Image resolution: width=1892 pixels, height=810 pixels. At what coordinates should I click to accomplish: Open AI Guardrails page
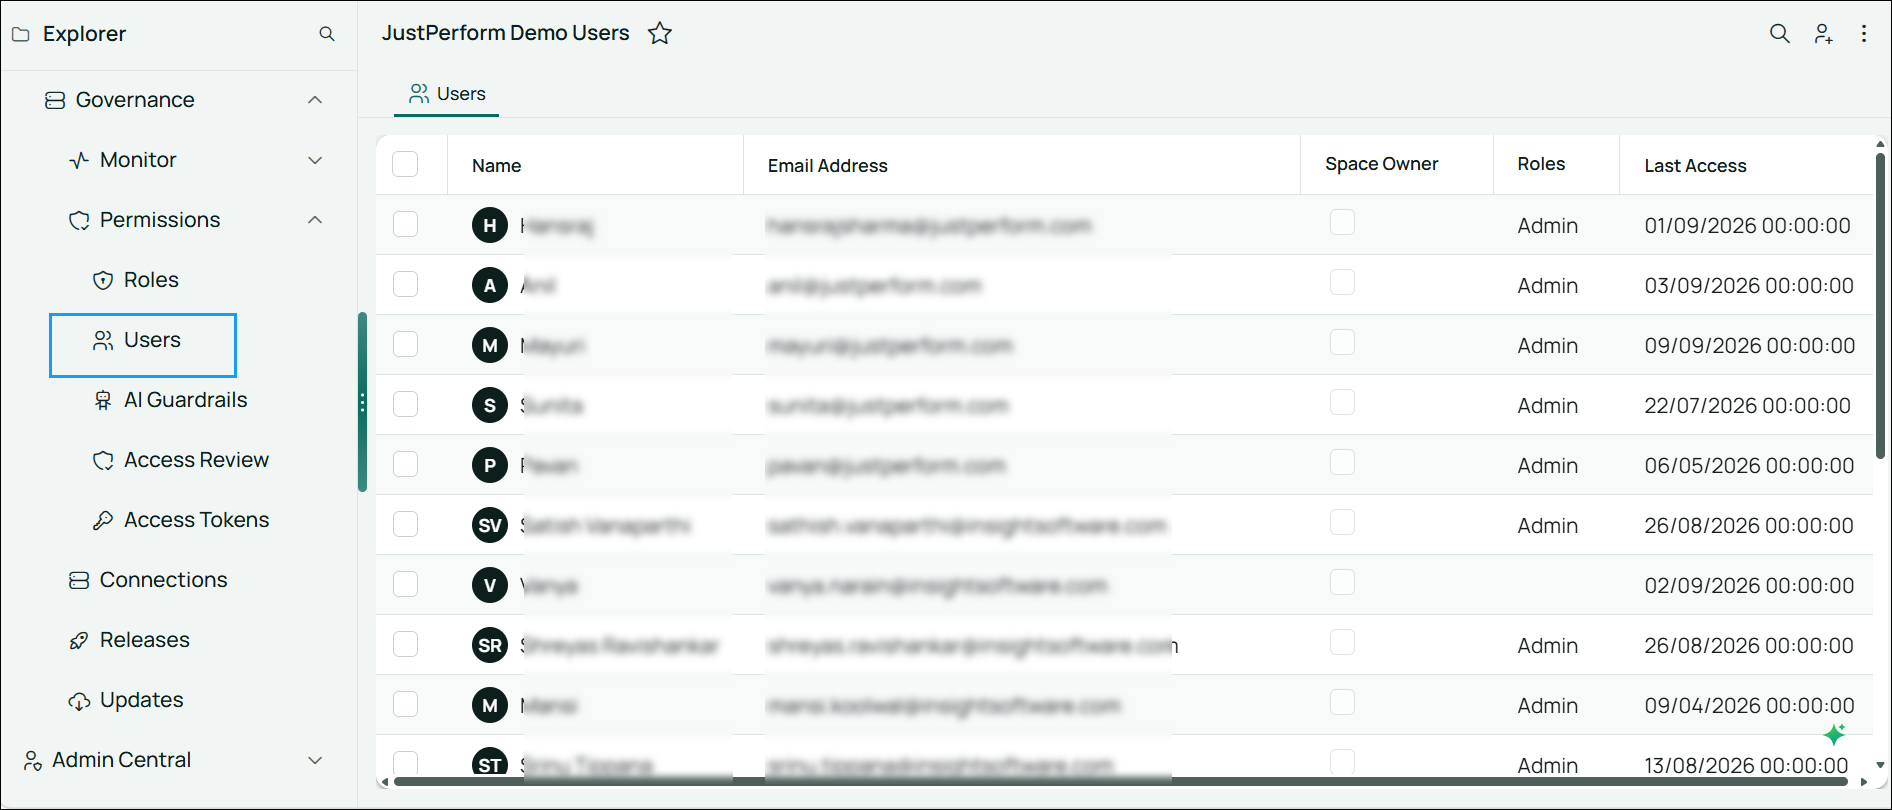[x=185, y=400]
